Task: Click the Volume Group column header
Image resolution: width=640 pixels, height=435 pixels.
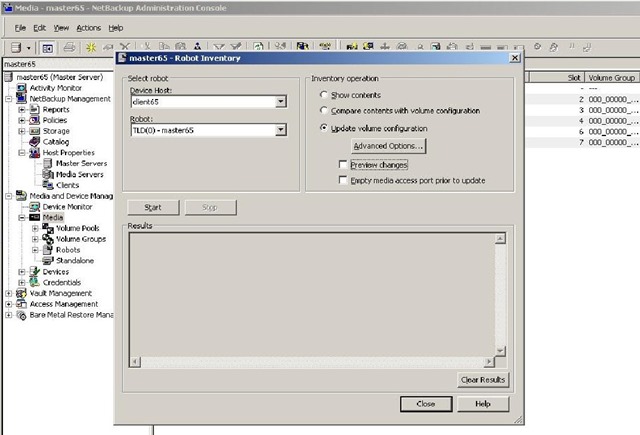Action: pyautogui.click(x=611, y=78)
